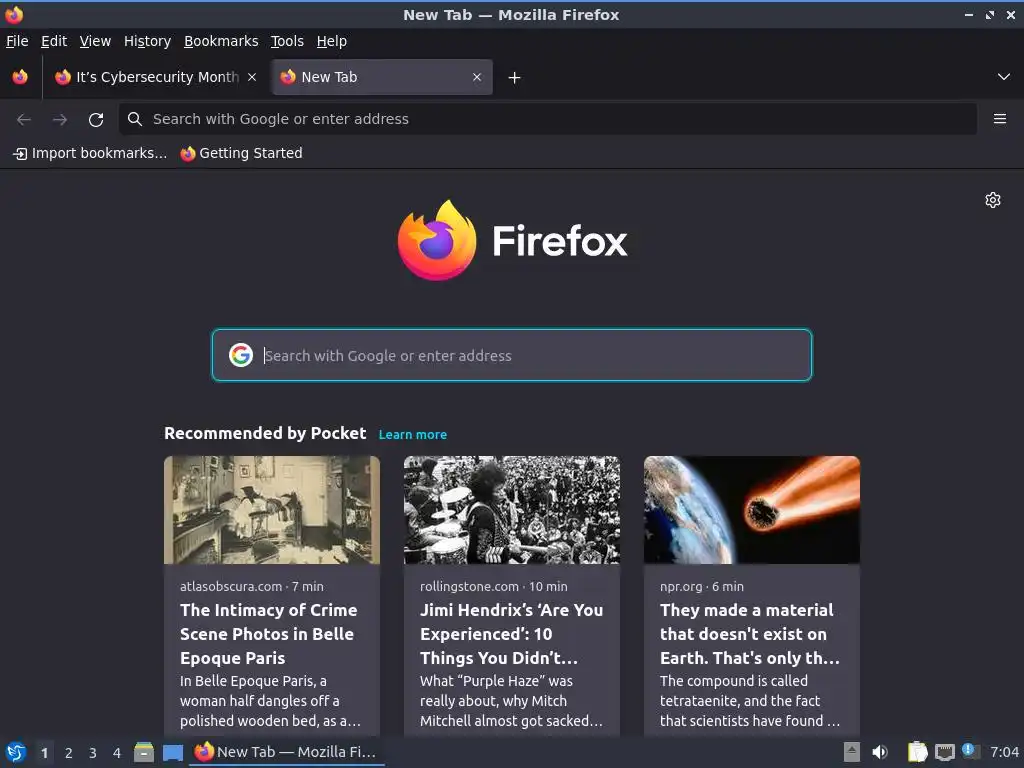Click Import bookmarks in bookmarks toolbar
1024x768 pixels.
tap(90, 153)
